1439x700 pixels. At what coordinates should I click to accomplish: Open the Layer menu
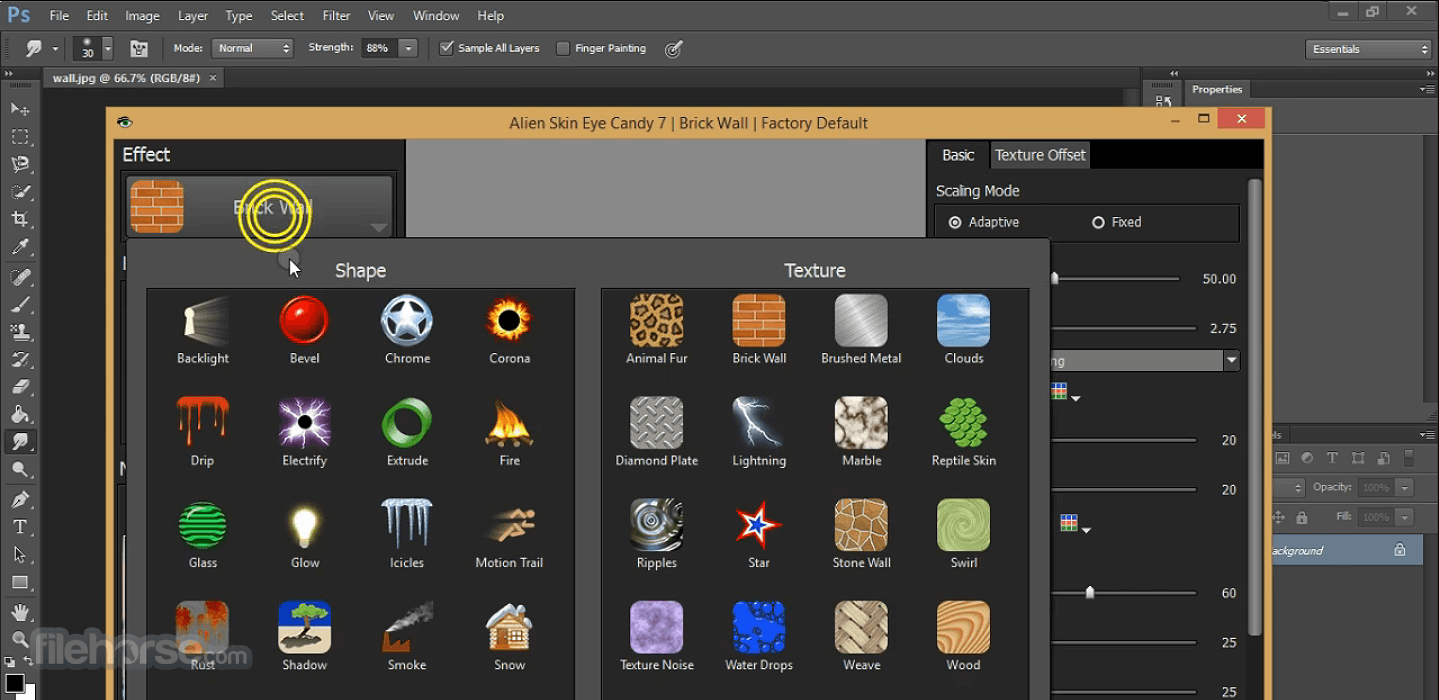pos(193,16)
